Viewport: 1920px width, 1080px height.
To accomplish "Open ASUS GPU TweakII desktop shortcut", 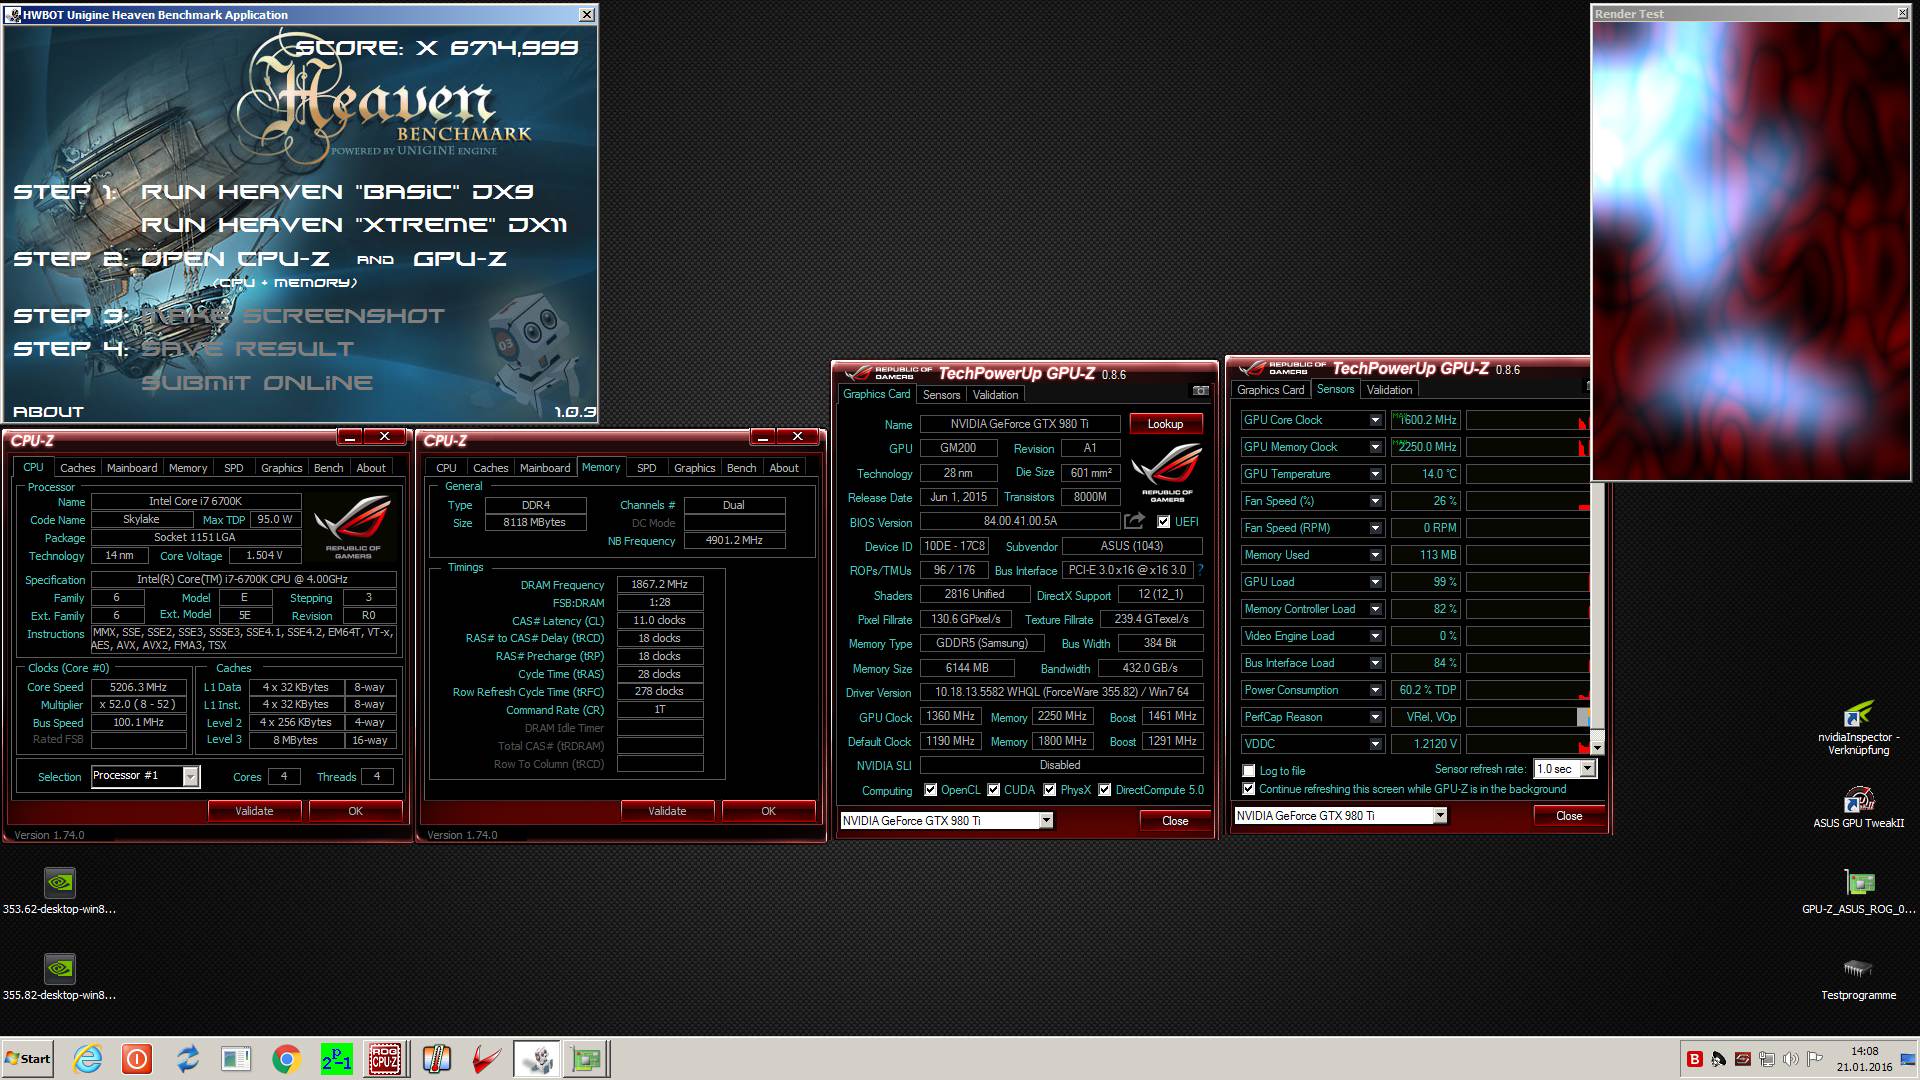I will [1858, 808].
